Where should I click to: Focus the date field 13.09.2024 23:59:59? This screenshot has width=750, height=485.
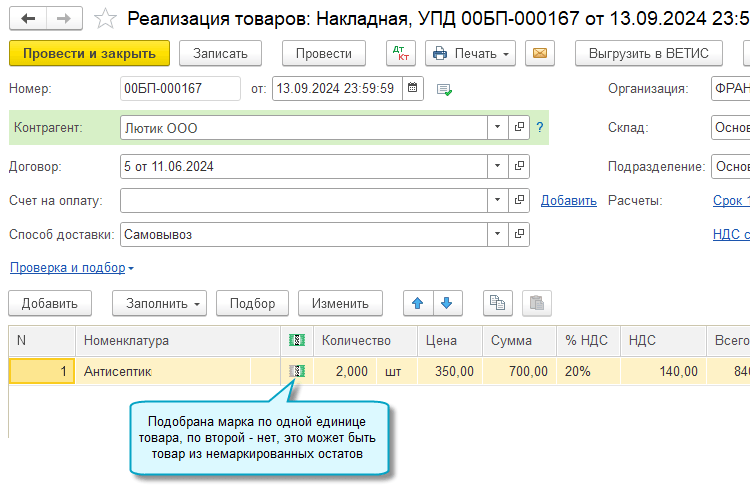(x=337, y=88)
